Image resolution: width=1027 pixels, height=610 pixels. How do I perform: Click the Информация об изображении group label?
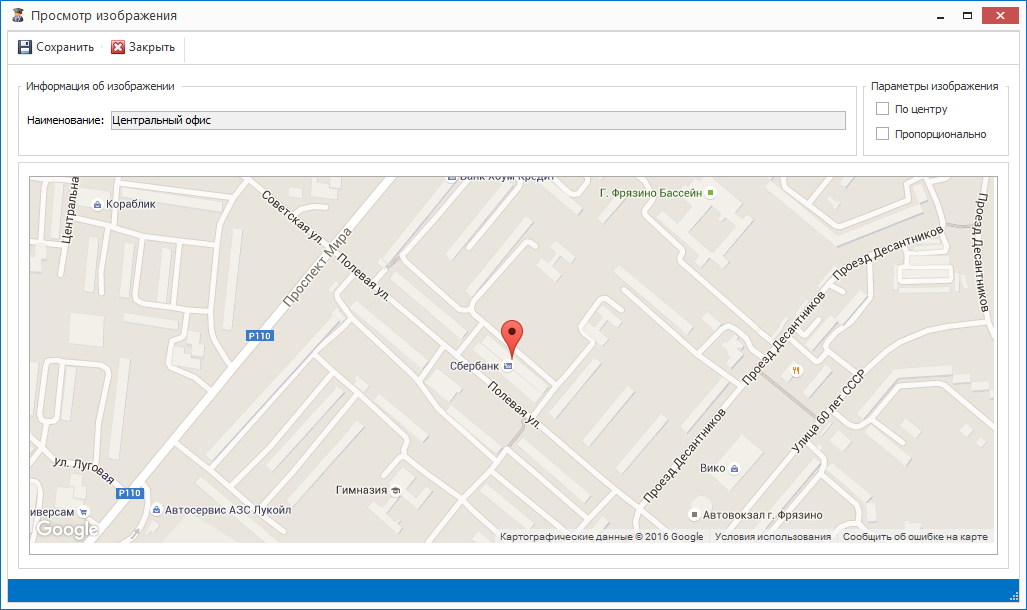pyautogui.click(x=100, y=86)
